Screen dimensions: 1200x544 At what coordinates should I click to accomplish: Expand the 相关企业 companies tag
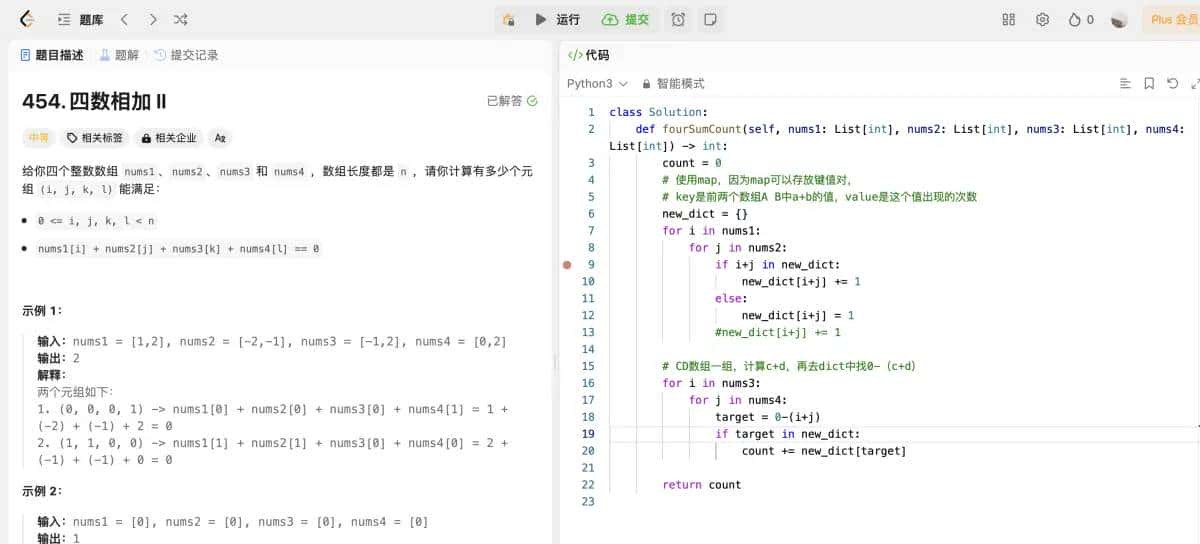(x=169, y=138)
